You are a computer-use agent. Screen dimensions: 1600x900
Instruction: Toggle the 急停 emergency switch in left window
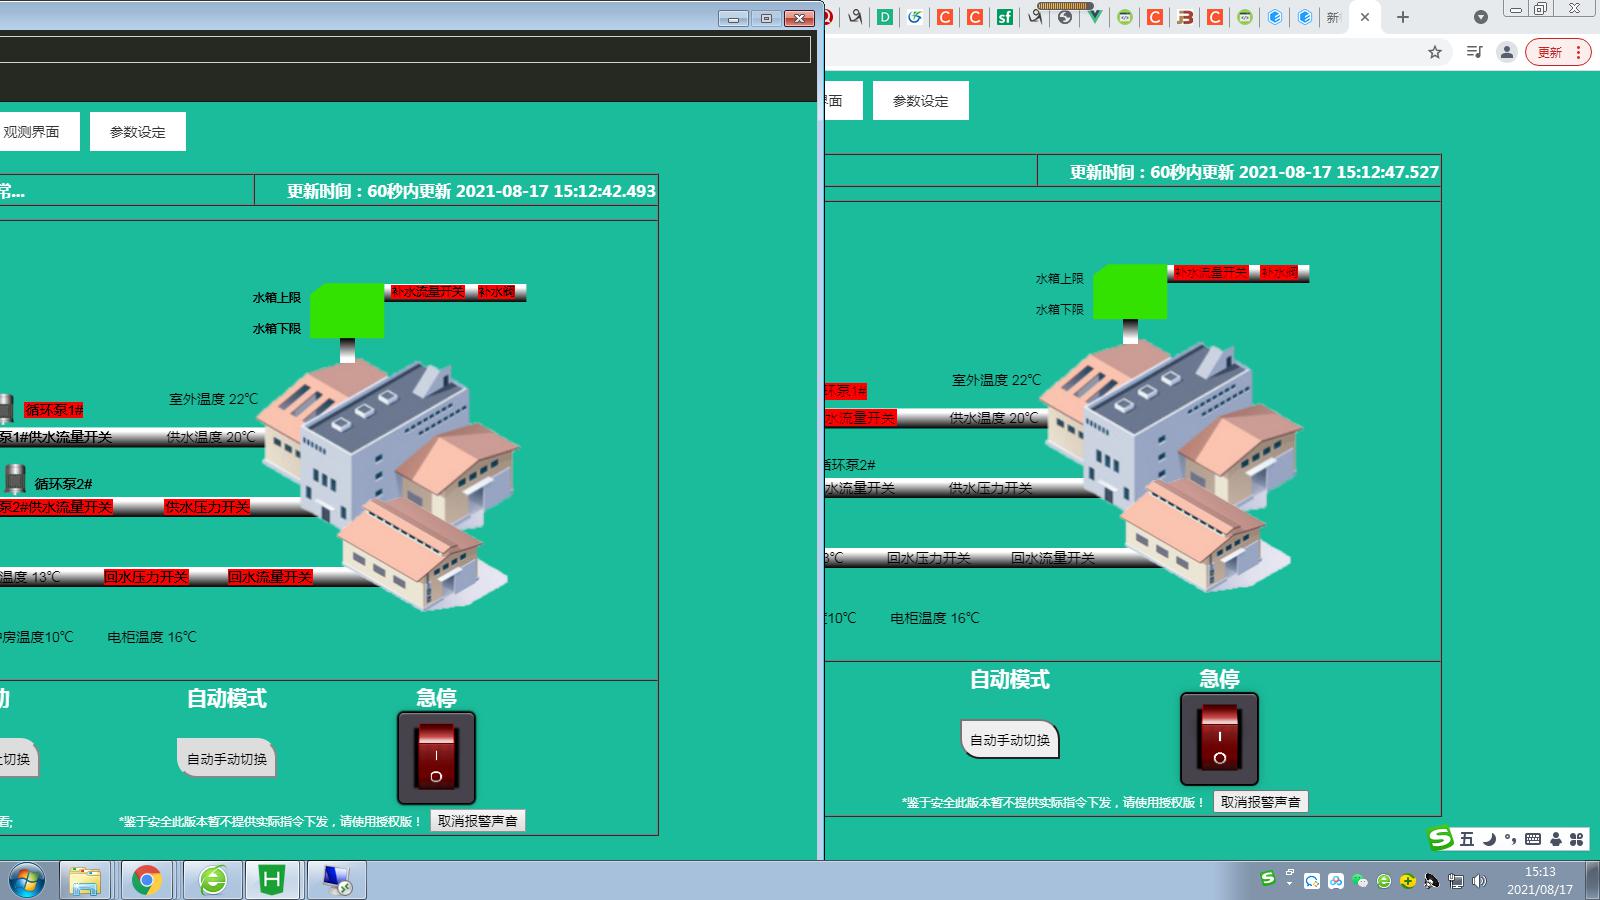click(x=436, y=758)
